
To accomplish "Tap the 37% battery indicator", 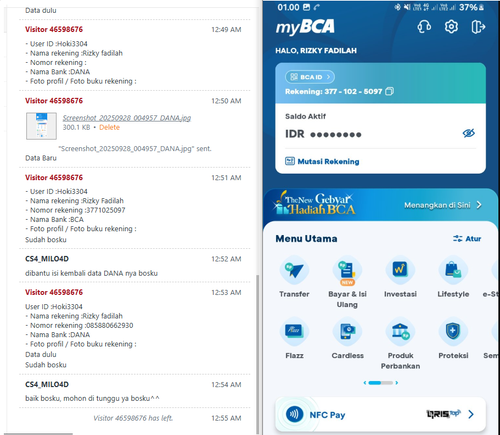I will point(471,7).
